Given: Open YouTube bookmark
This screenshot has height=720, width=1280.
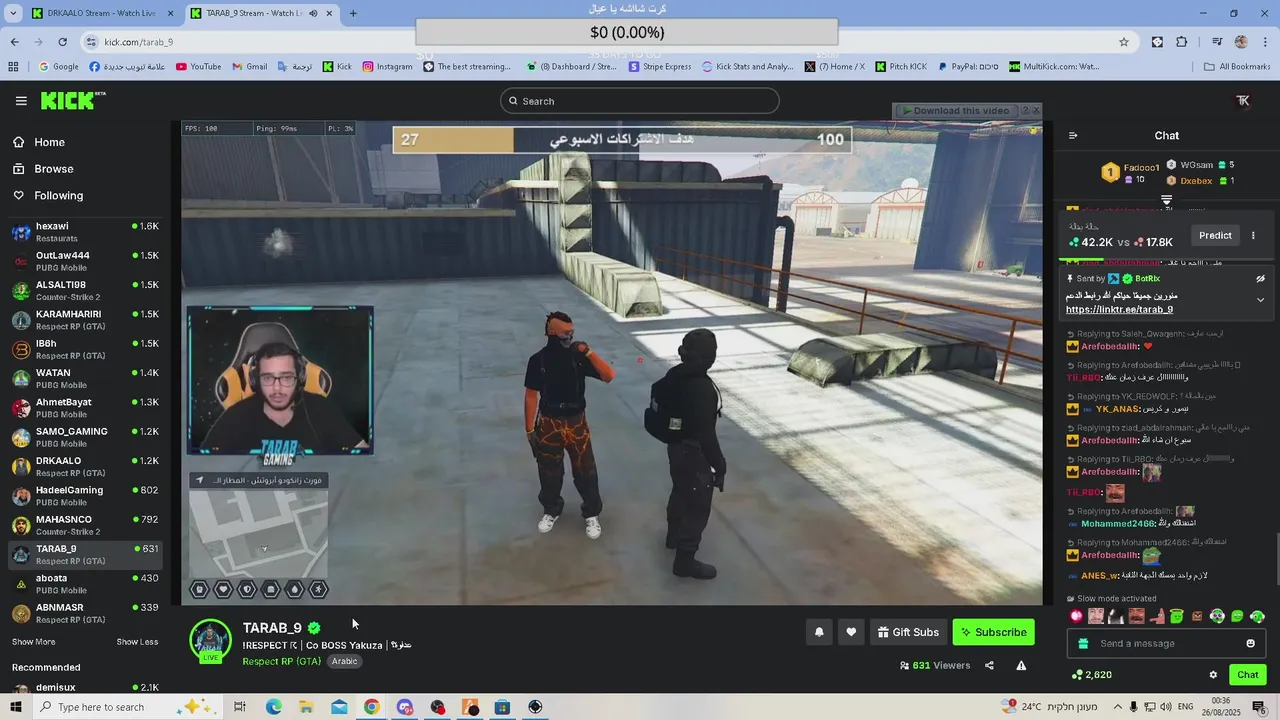Looking at the screenshot, I should pos(198,67).
